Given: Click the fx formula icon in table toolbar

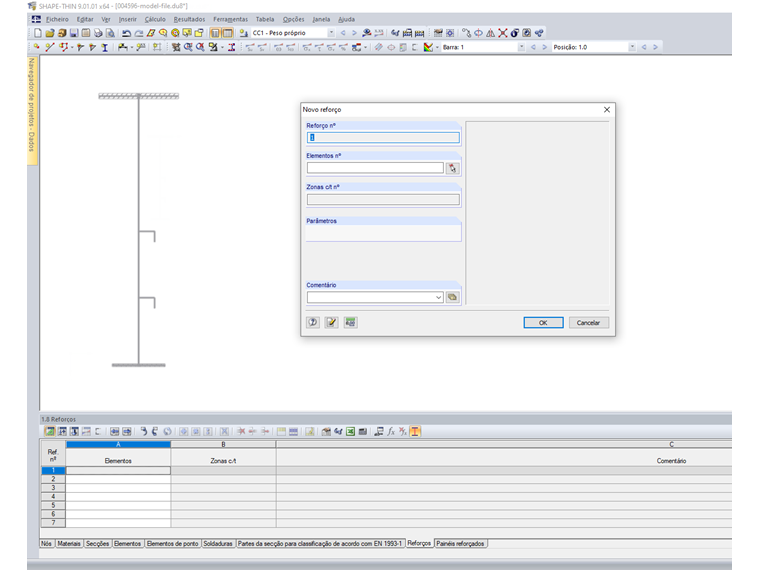Looking at the screenshot, I should pyautogui.click(x=391, y=431).
